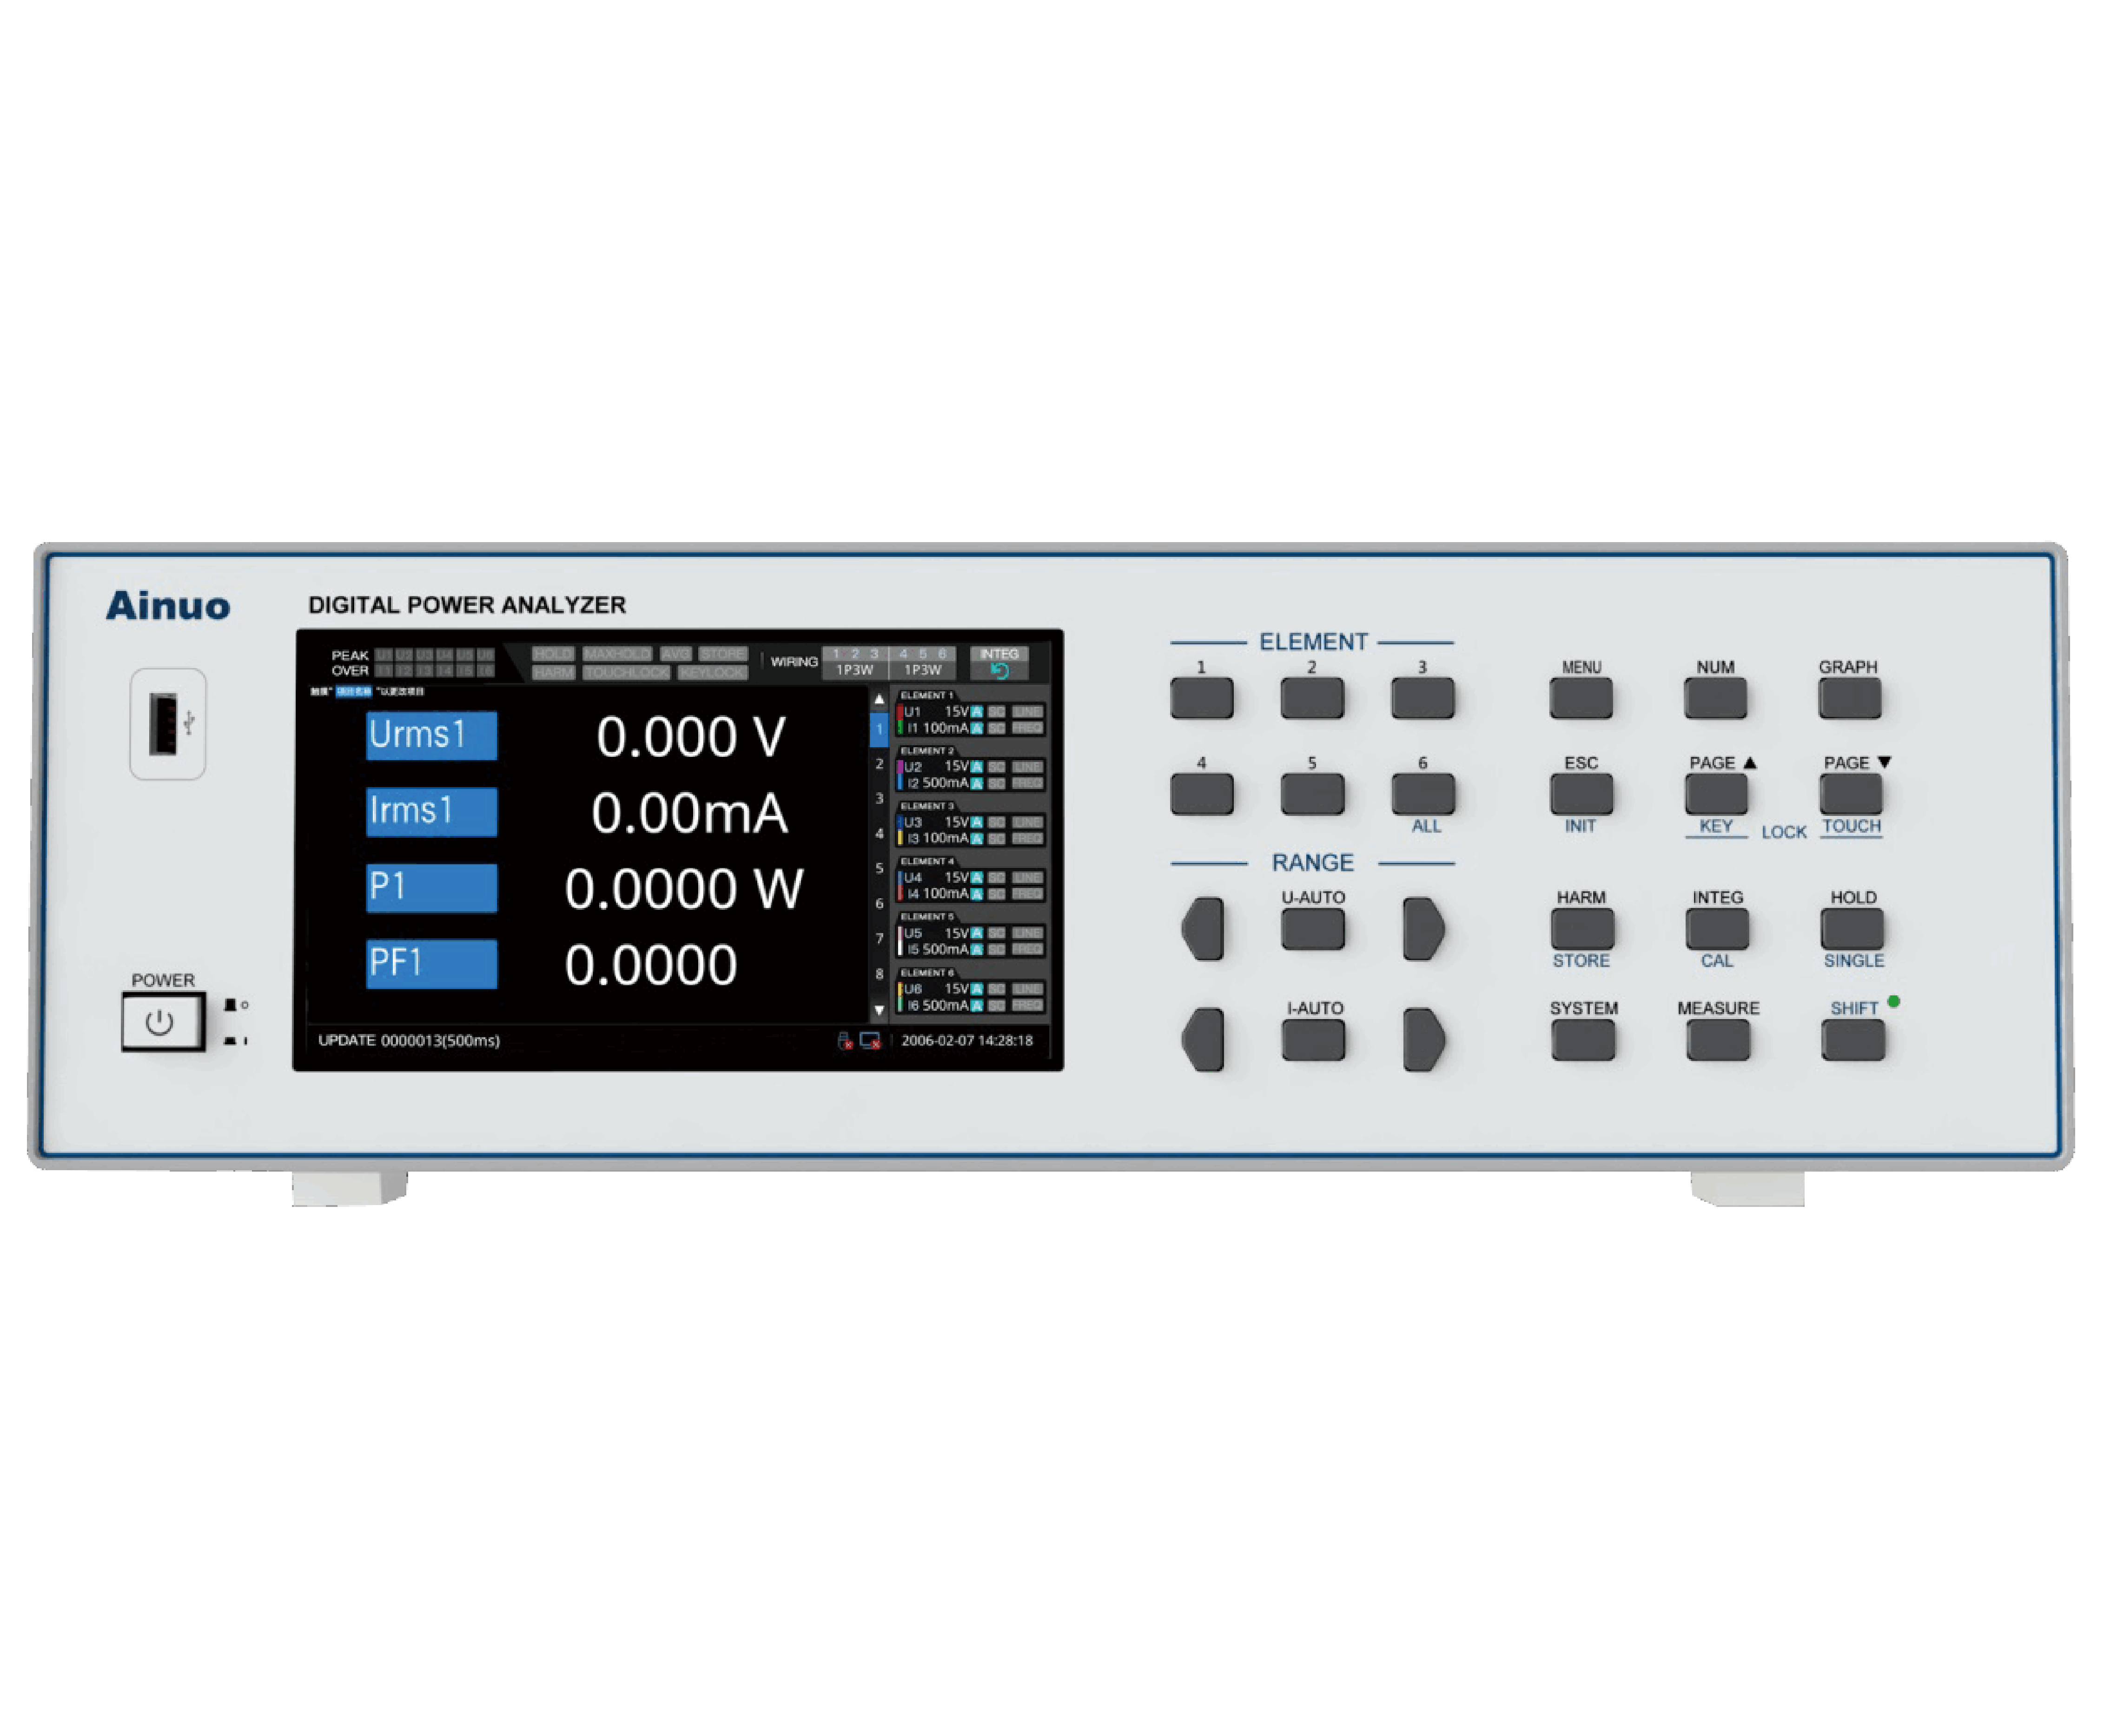The height and width of the screenshot is (1736, 2104).
Task: Toggle the hardware HOLD / SINGLE key
Action: (1852, 929)
